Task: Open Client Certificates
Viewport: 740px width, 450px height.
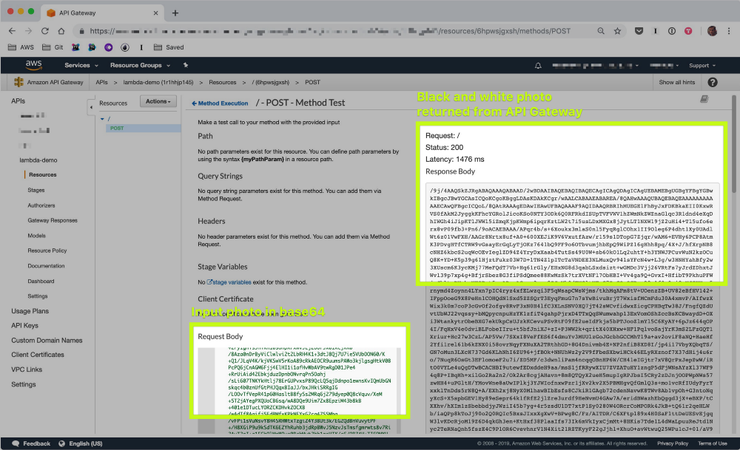Action: point(38,355)
